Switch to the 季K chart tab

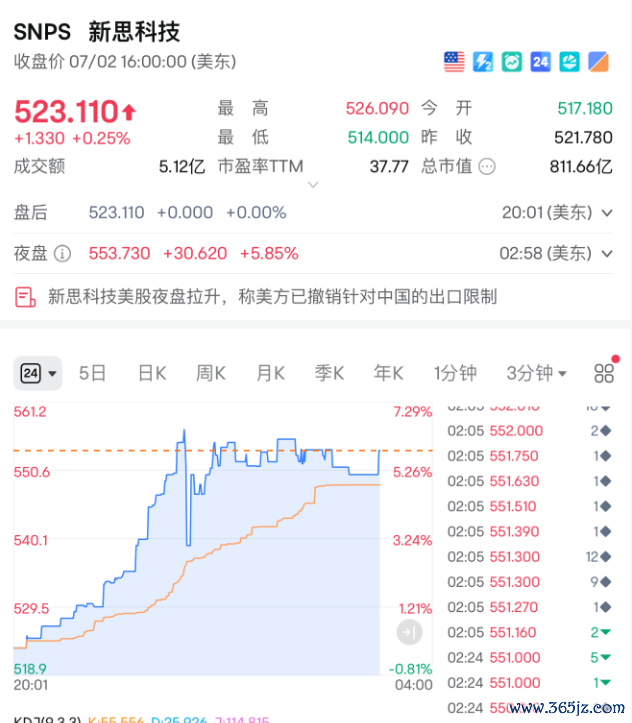click(x=329, y=373)
